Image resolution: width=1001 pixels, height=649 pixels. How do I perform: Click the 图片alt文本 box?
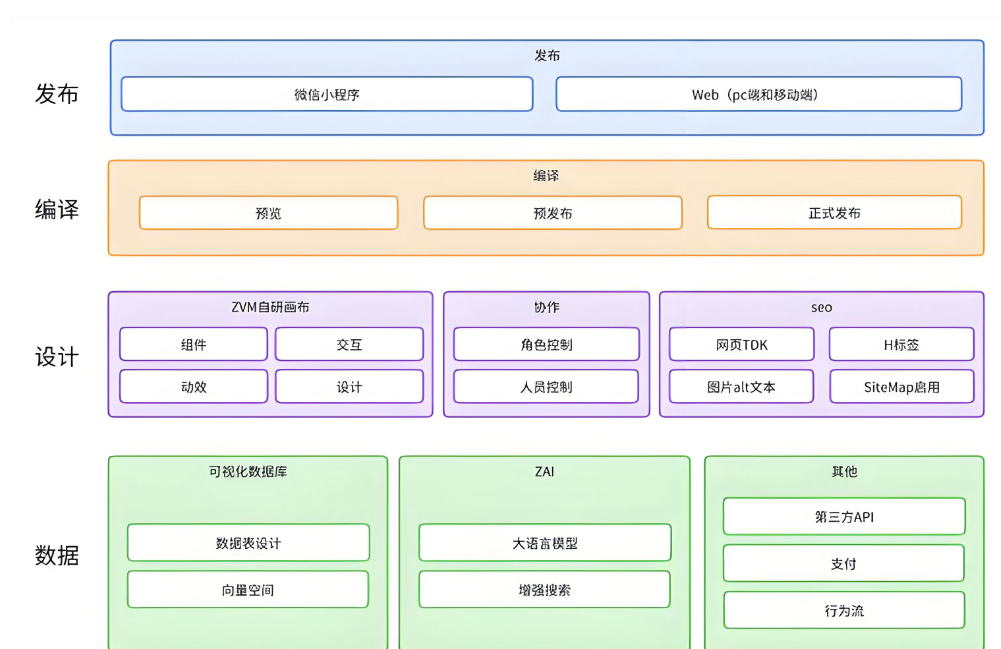pos(741,387)
